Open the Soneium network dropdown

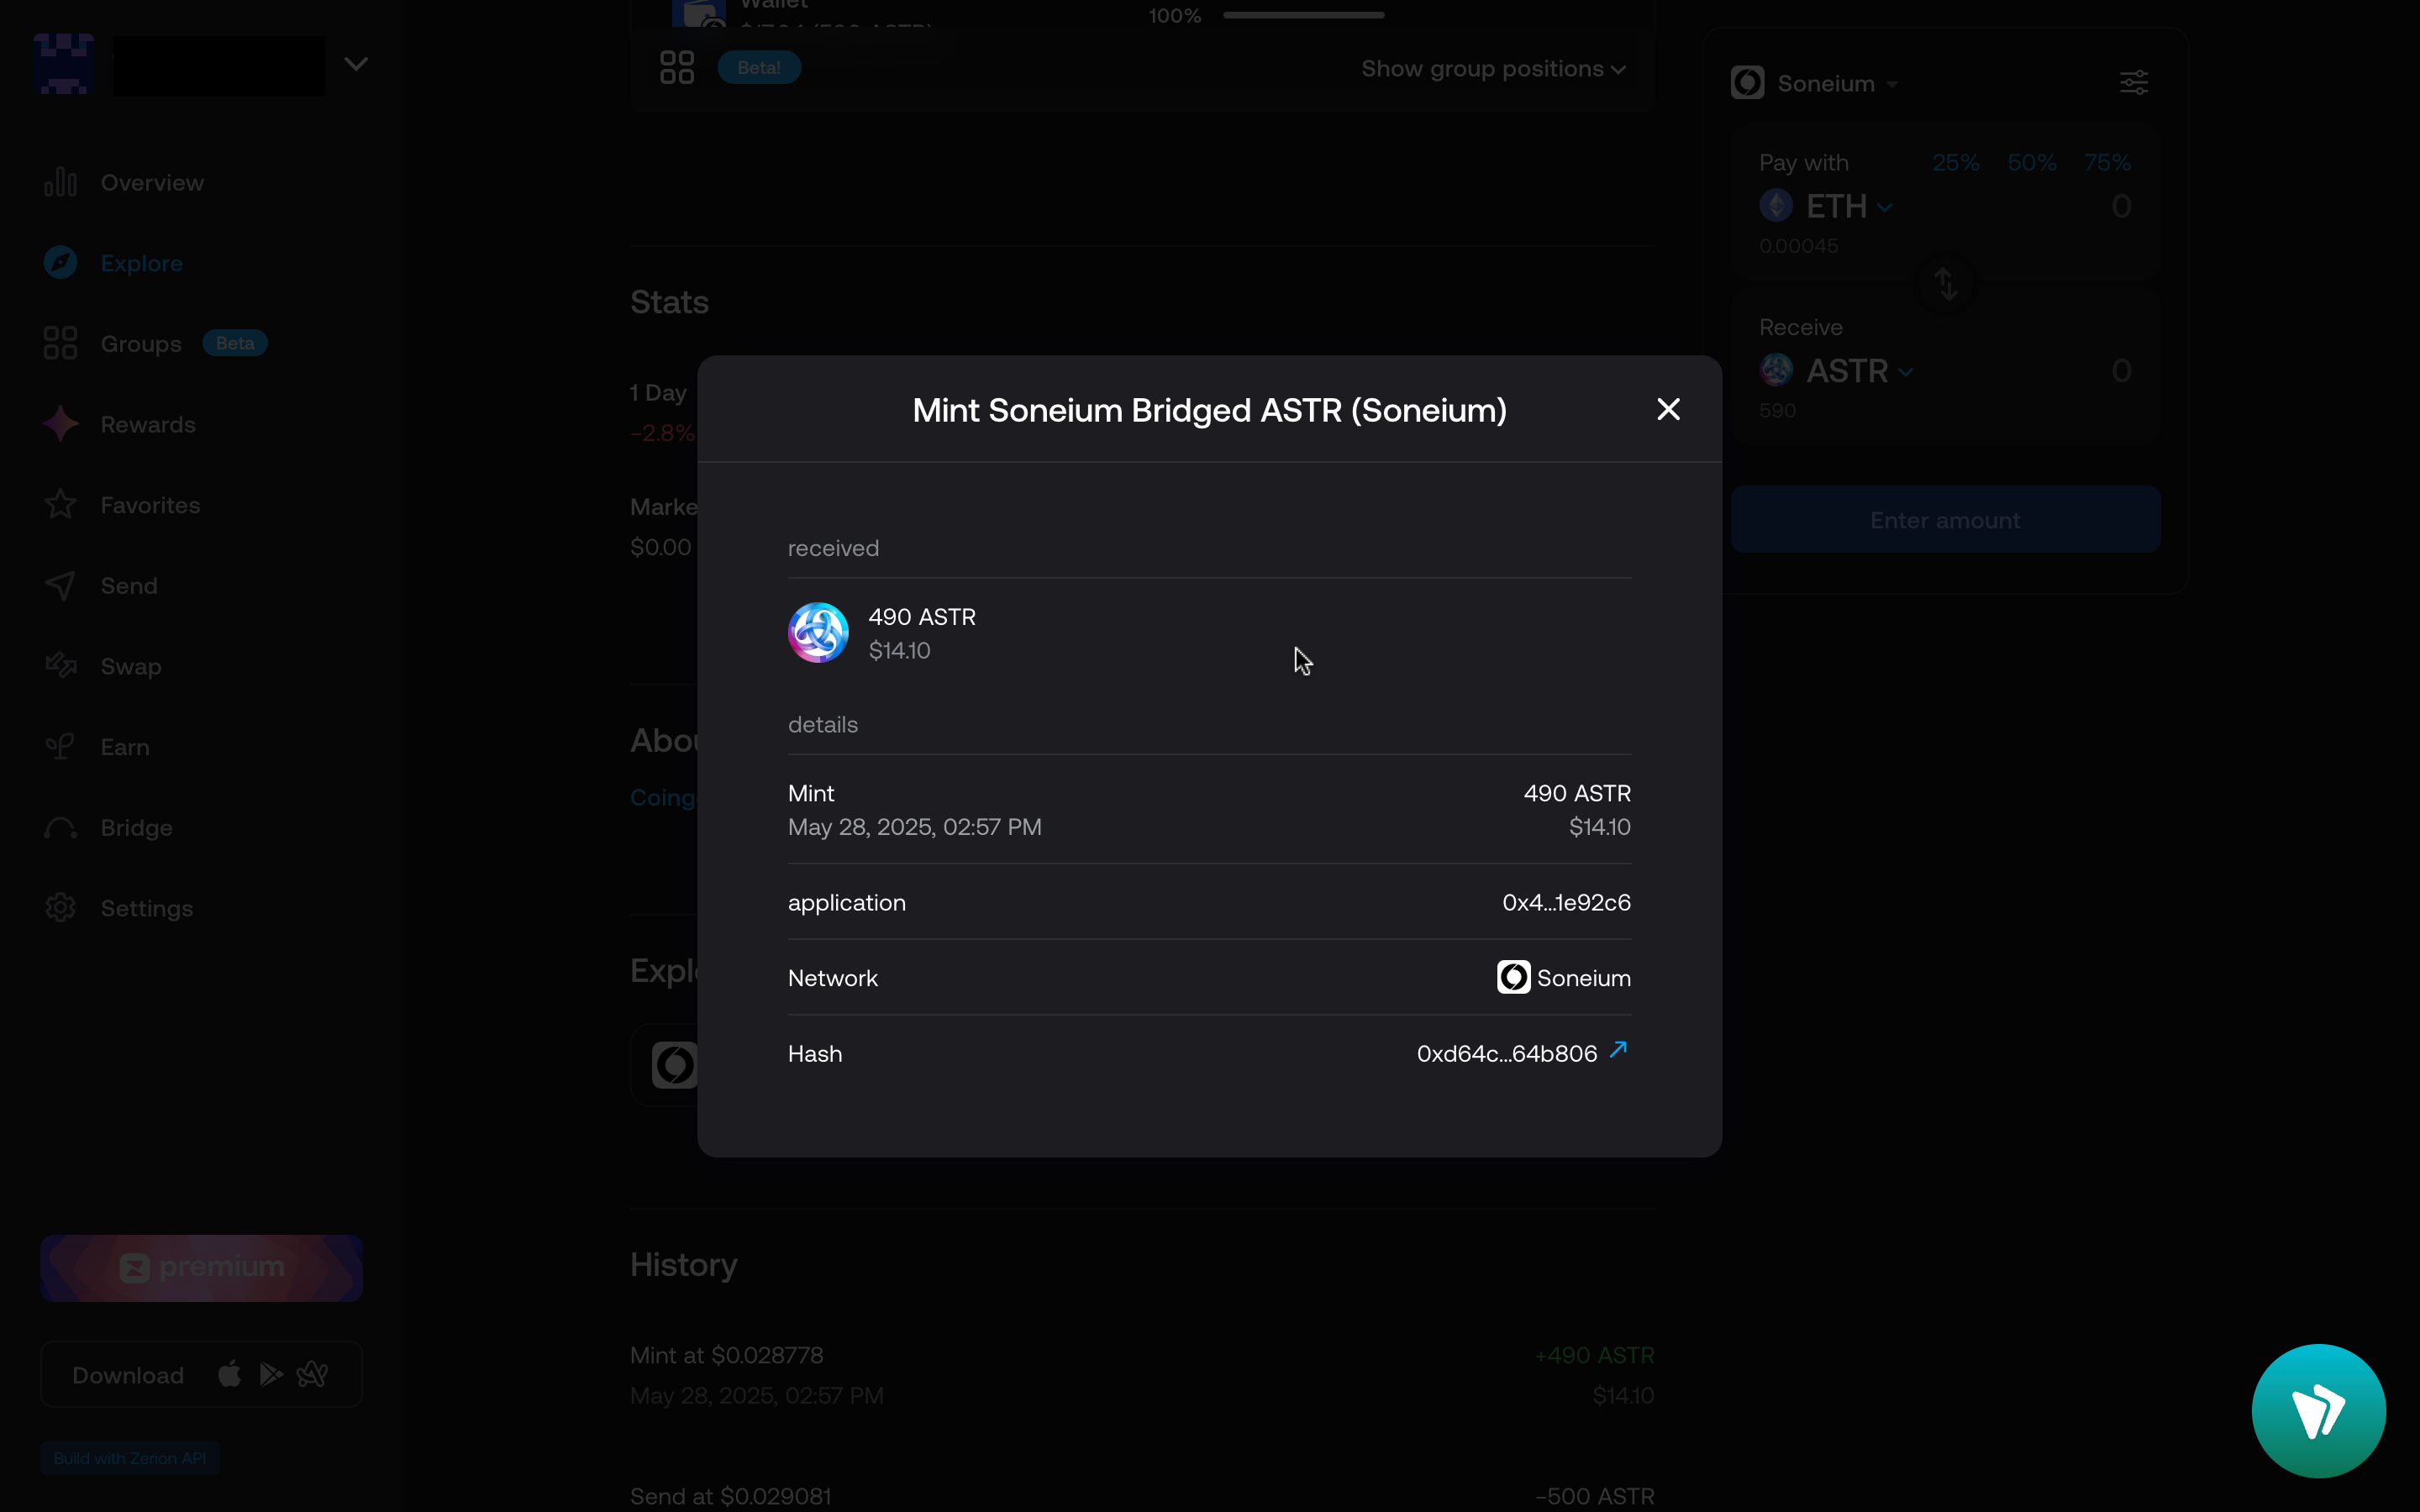(1825, 84)
